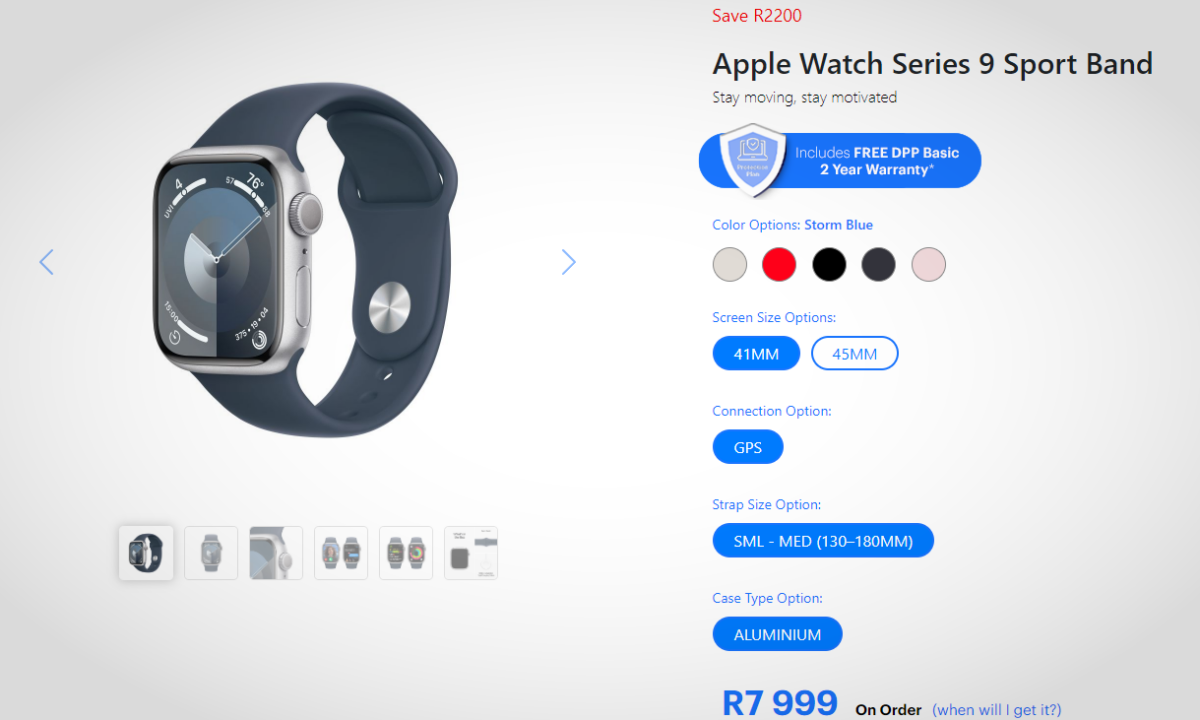Select the dark midnight color swatch

click(x=879, y=265)
